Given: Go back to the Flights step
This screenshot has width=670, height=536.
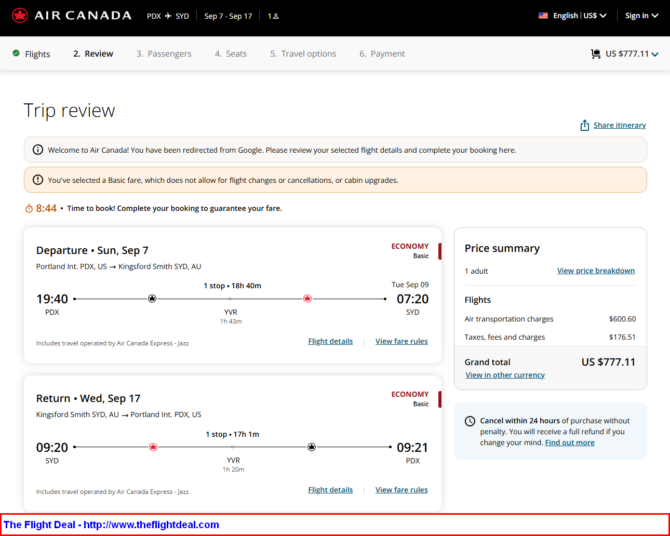Looking at the screenshot, I should click(x=37, y=54).
